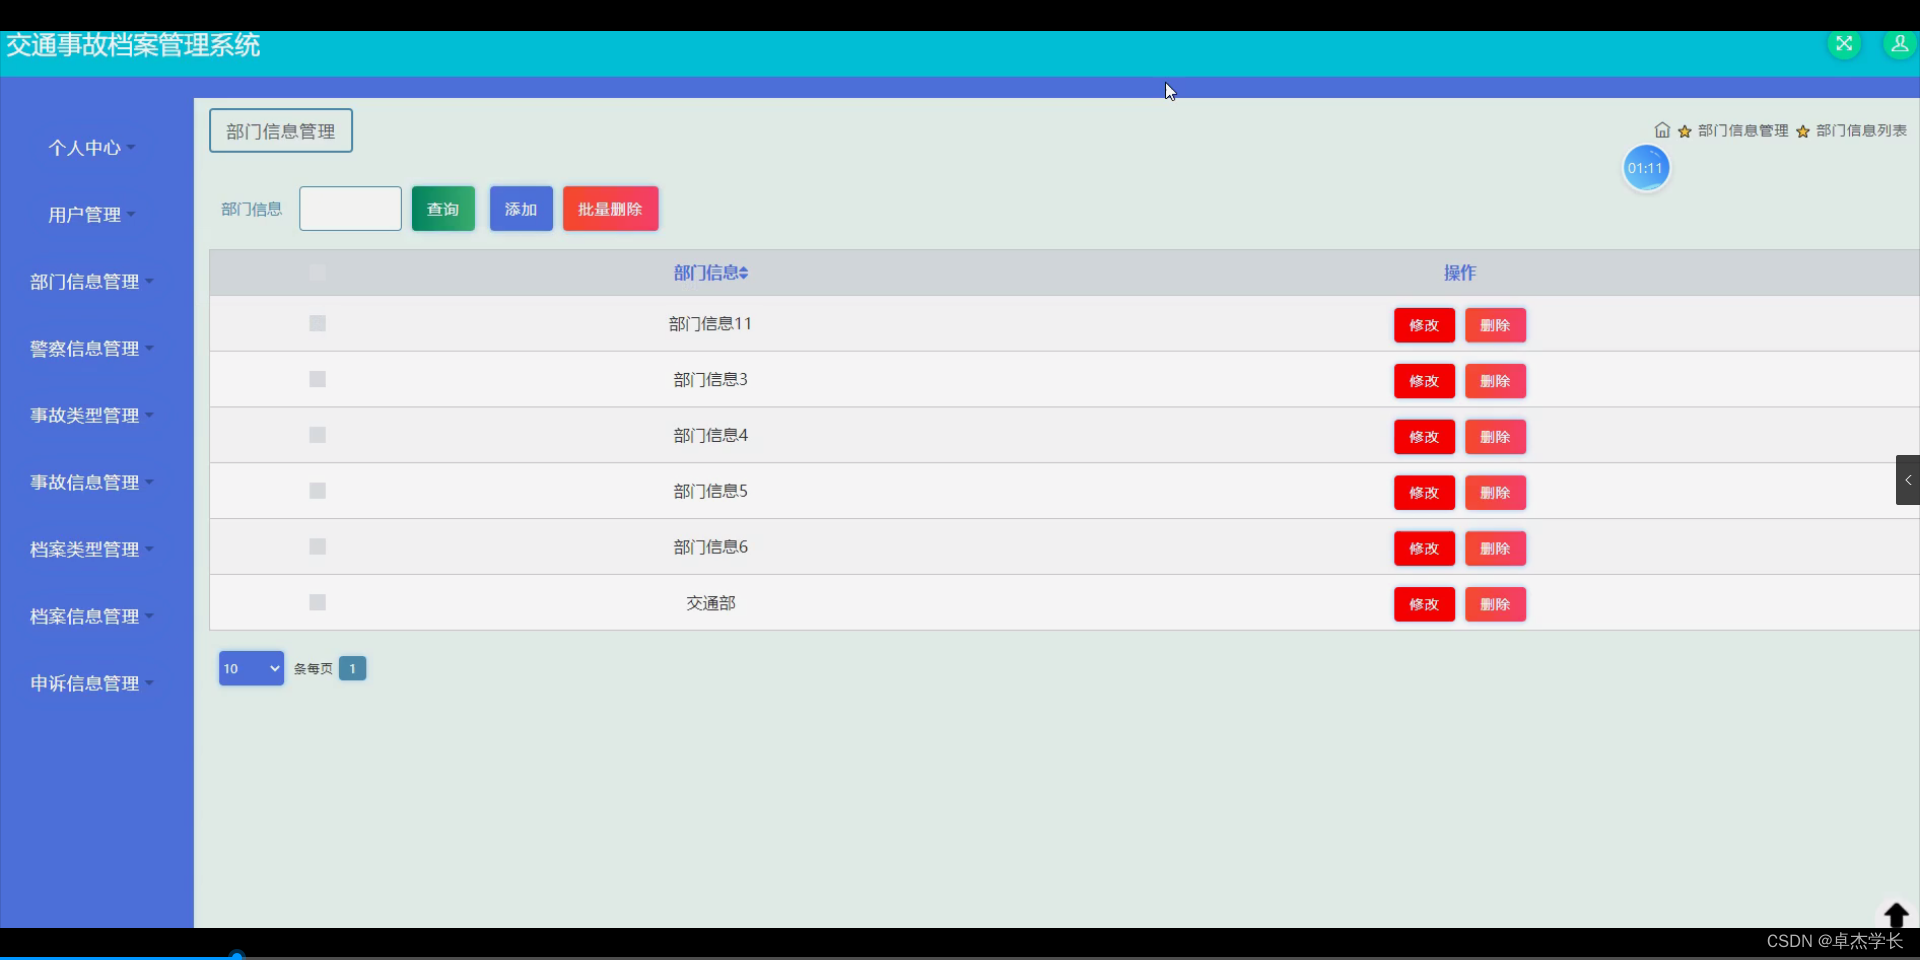1920x960 pixels.
Task: Expand the 事故信息管理 sidebar menu
Action: click(x=92, y=482)
